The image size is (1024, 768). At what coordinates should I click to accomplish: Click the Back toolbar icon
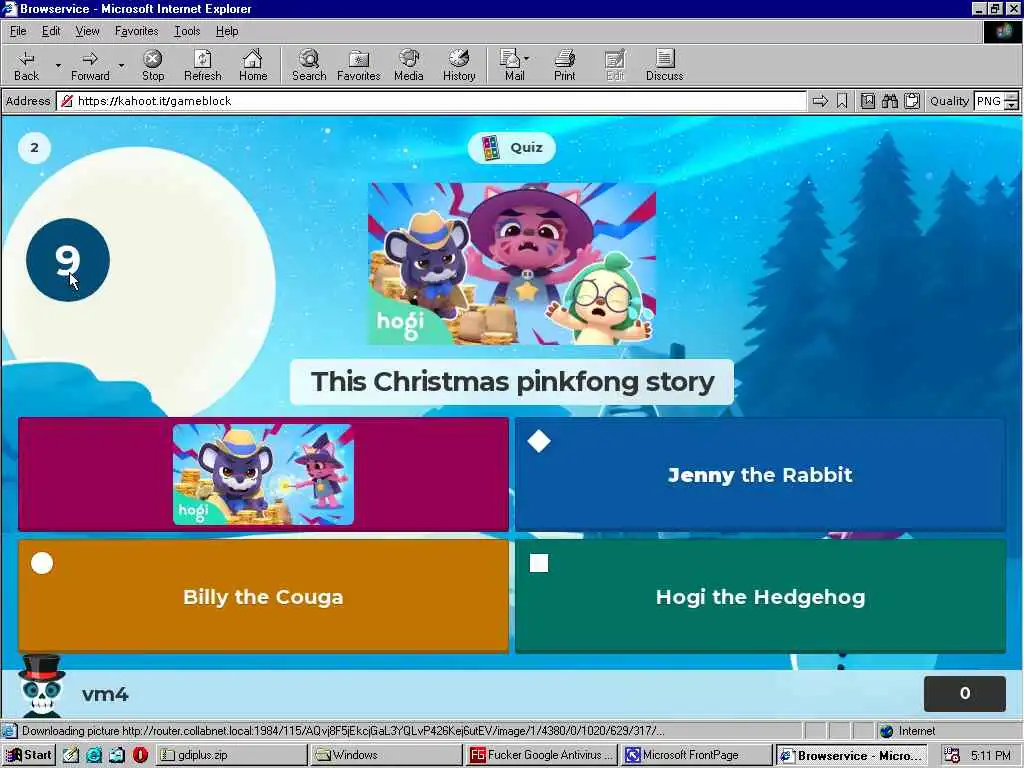(26, 65)
